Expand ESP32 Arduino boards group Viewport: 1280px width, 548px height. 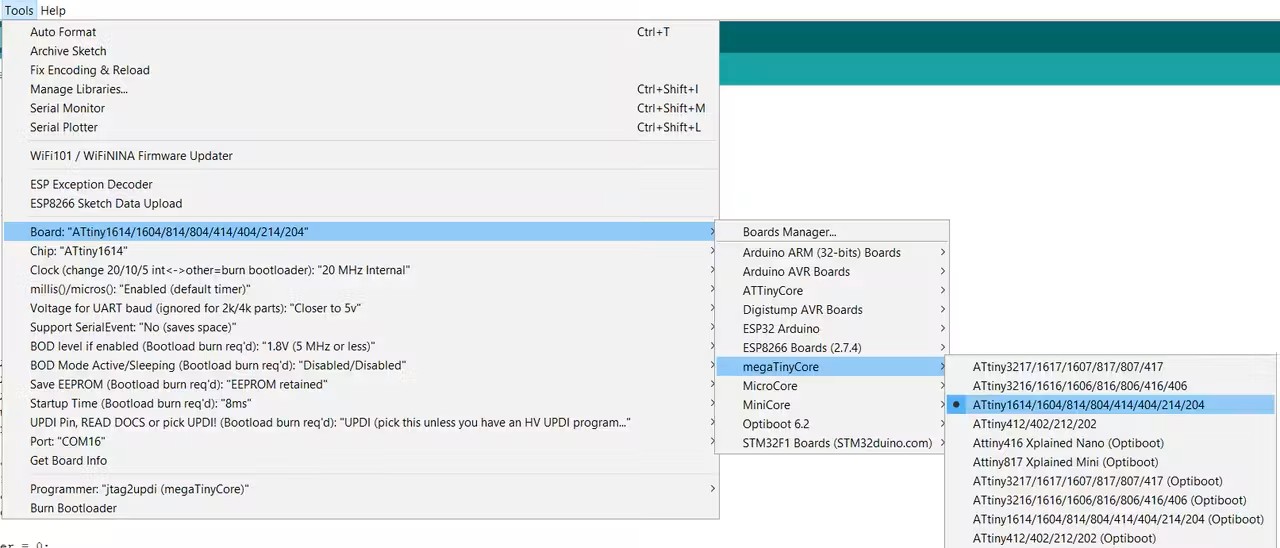[832, 329]
